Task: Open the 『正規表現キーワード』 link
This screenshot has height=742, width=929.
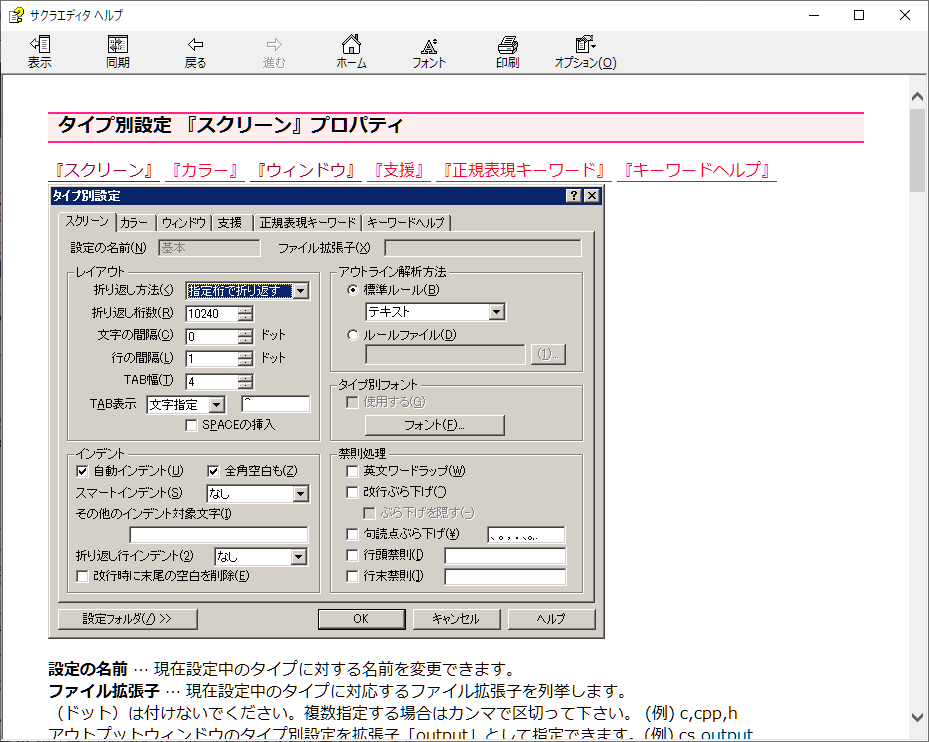Action: click(x=524, y=171)
